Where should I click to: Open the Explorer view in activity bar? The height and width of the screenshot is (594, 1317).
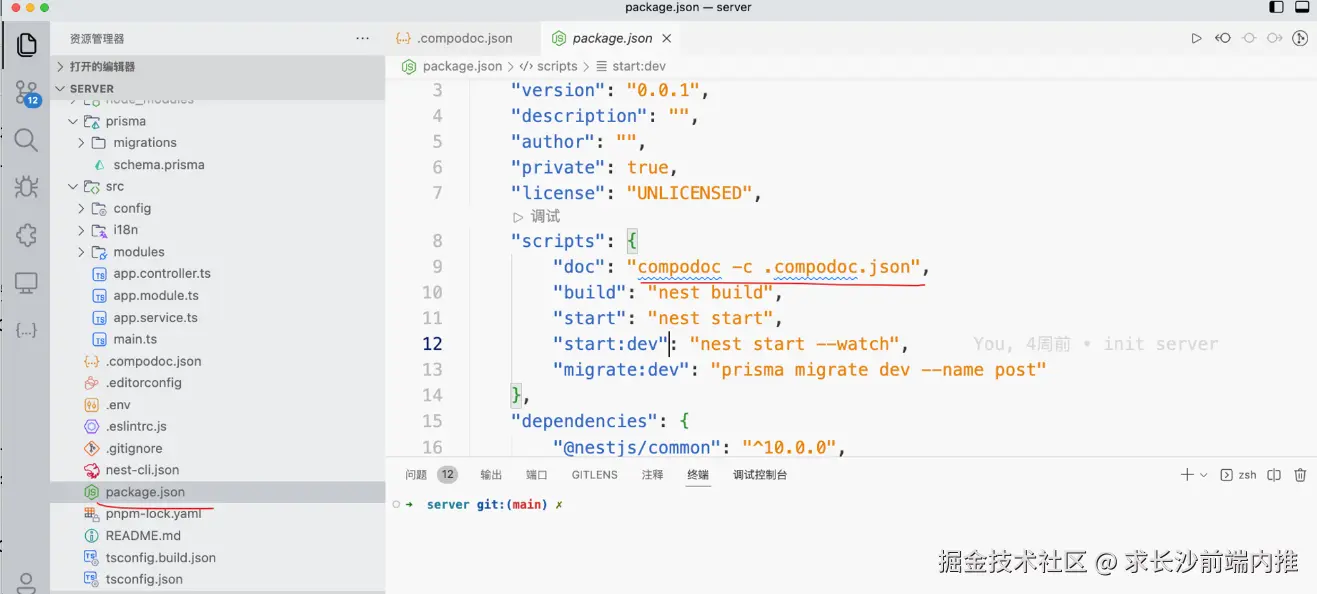pos(26,44)
